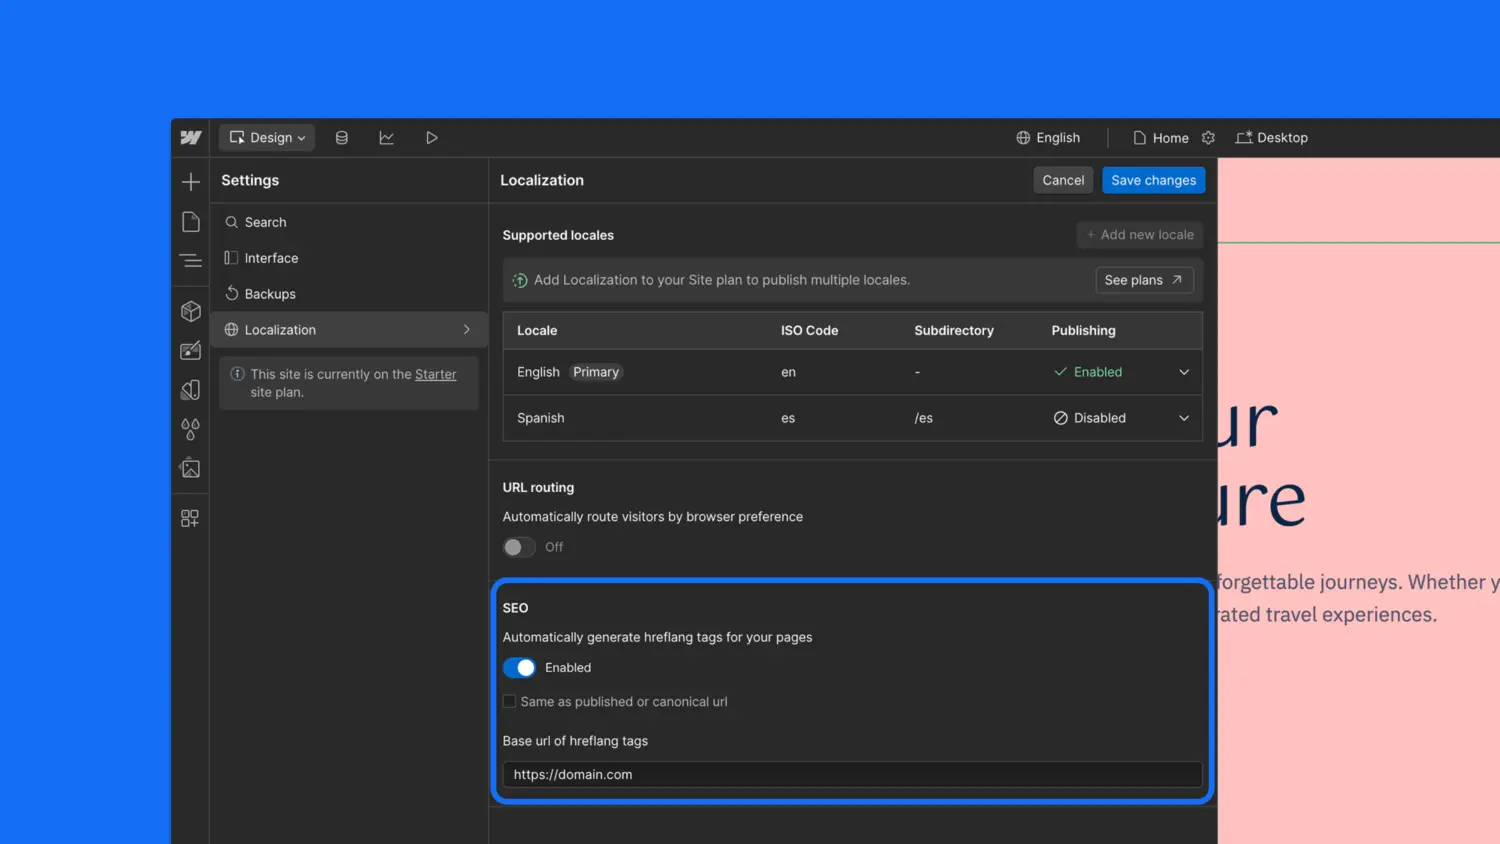The height and width of the screenshot is (844, 1500).
Task: Expand English Enabled publishing dropdown
Action: click(x=1184, y=372)
